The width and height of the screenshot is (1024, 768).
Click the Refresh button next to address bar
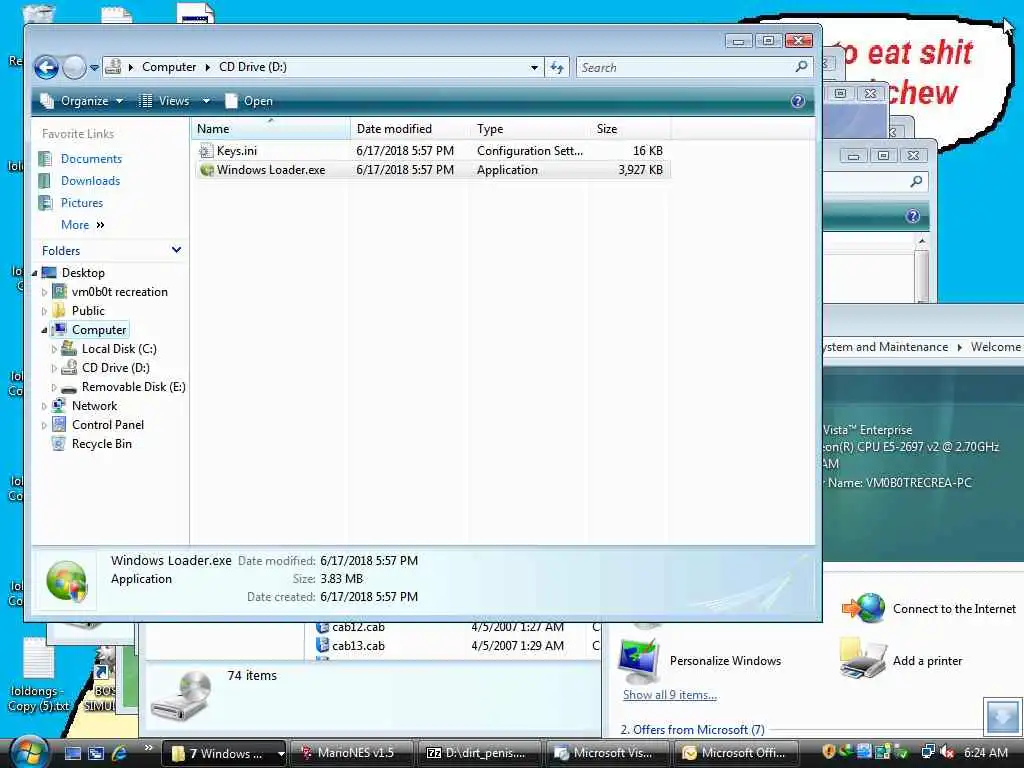coord(557,67)
